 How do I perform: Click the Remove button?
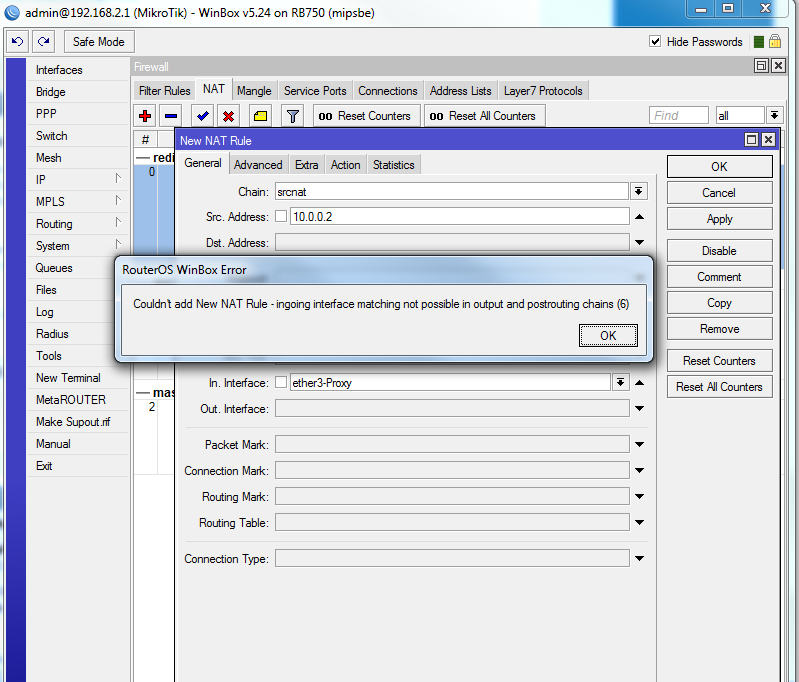720,329
